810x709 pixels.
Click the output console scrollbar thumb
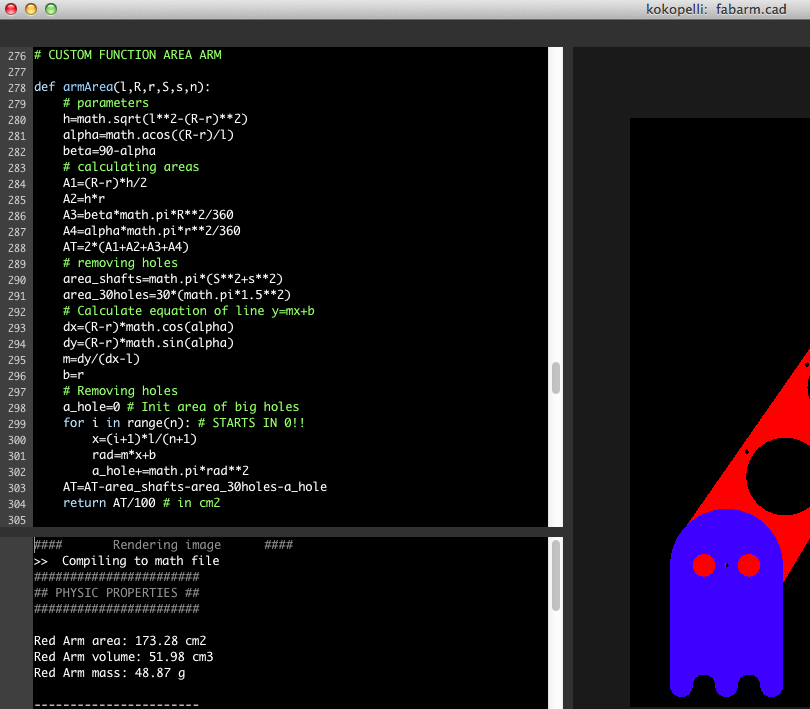(556, 575)
